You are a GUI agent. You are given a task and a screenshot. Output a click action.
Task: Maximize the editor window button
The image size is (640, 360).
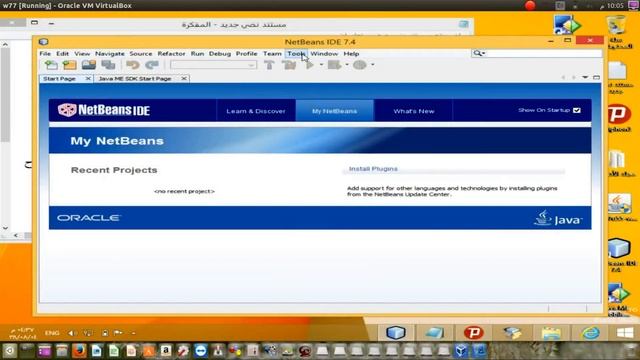(x=596, y=78)
